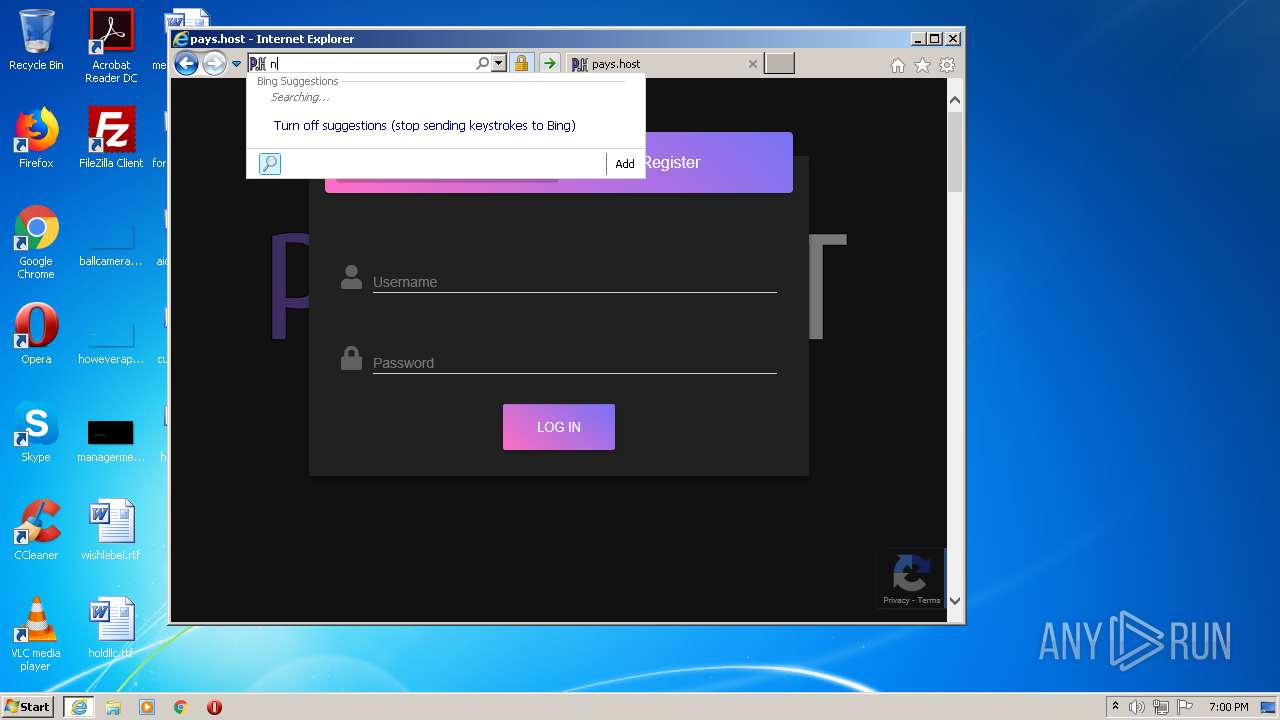This screenshot has width=1280, height=720.
Task: Open the network tray icon
Action: [x=1160, y=706]
